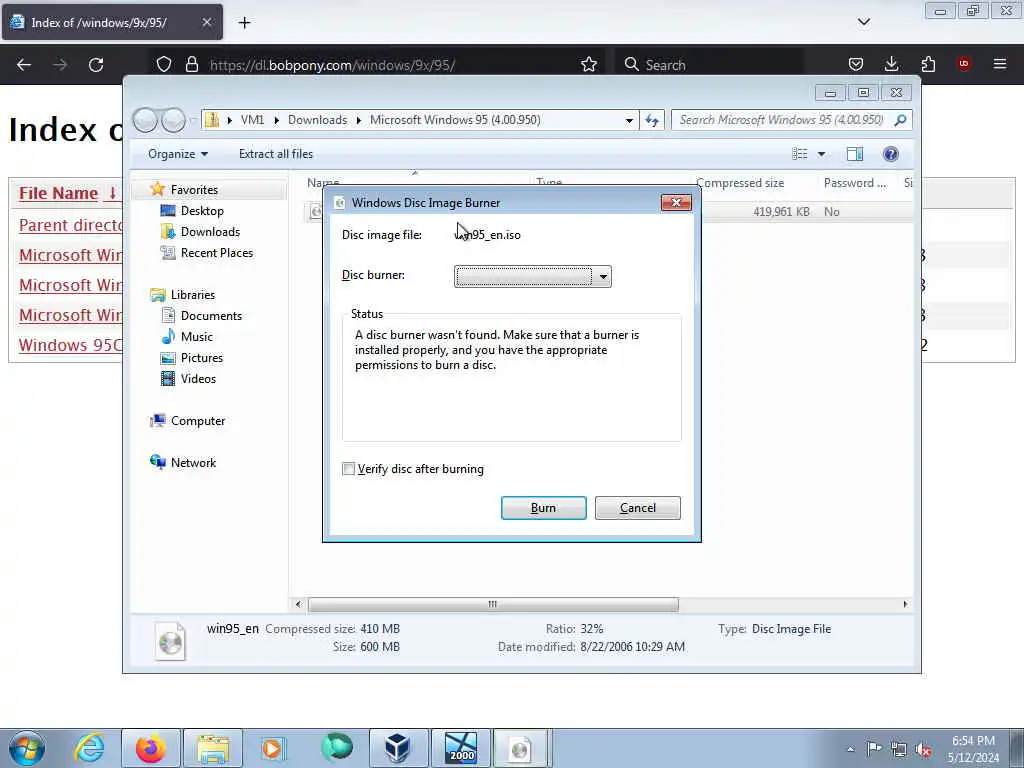Select Downloads in the breadcrumb path
1024x768 pixels.
click(317, 120)
